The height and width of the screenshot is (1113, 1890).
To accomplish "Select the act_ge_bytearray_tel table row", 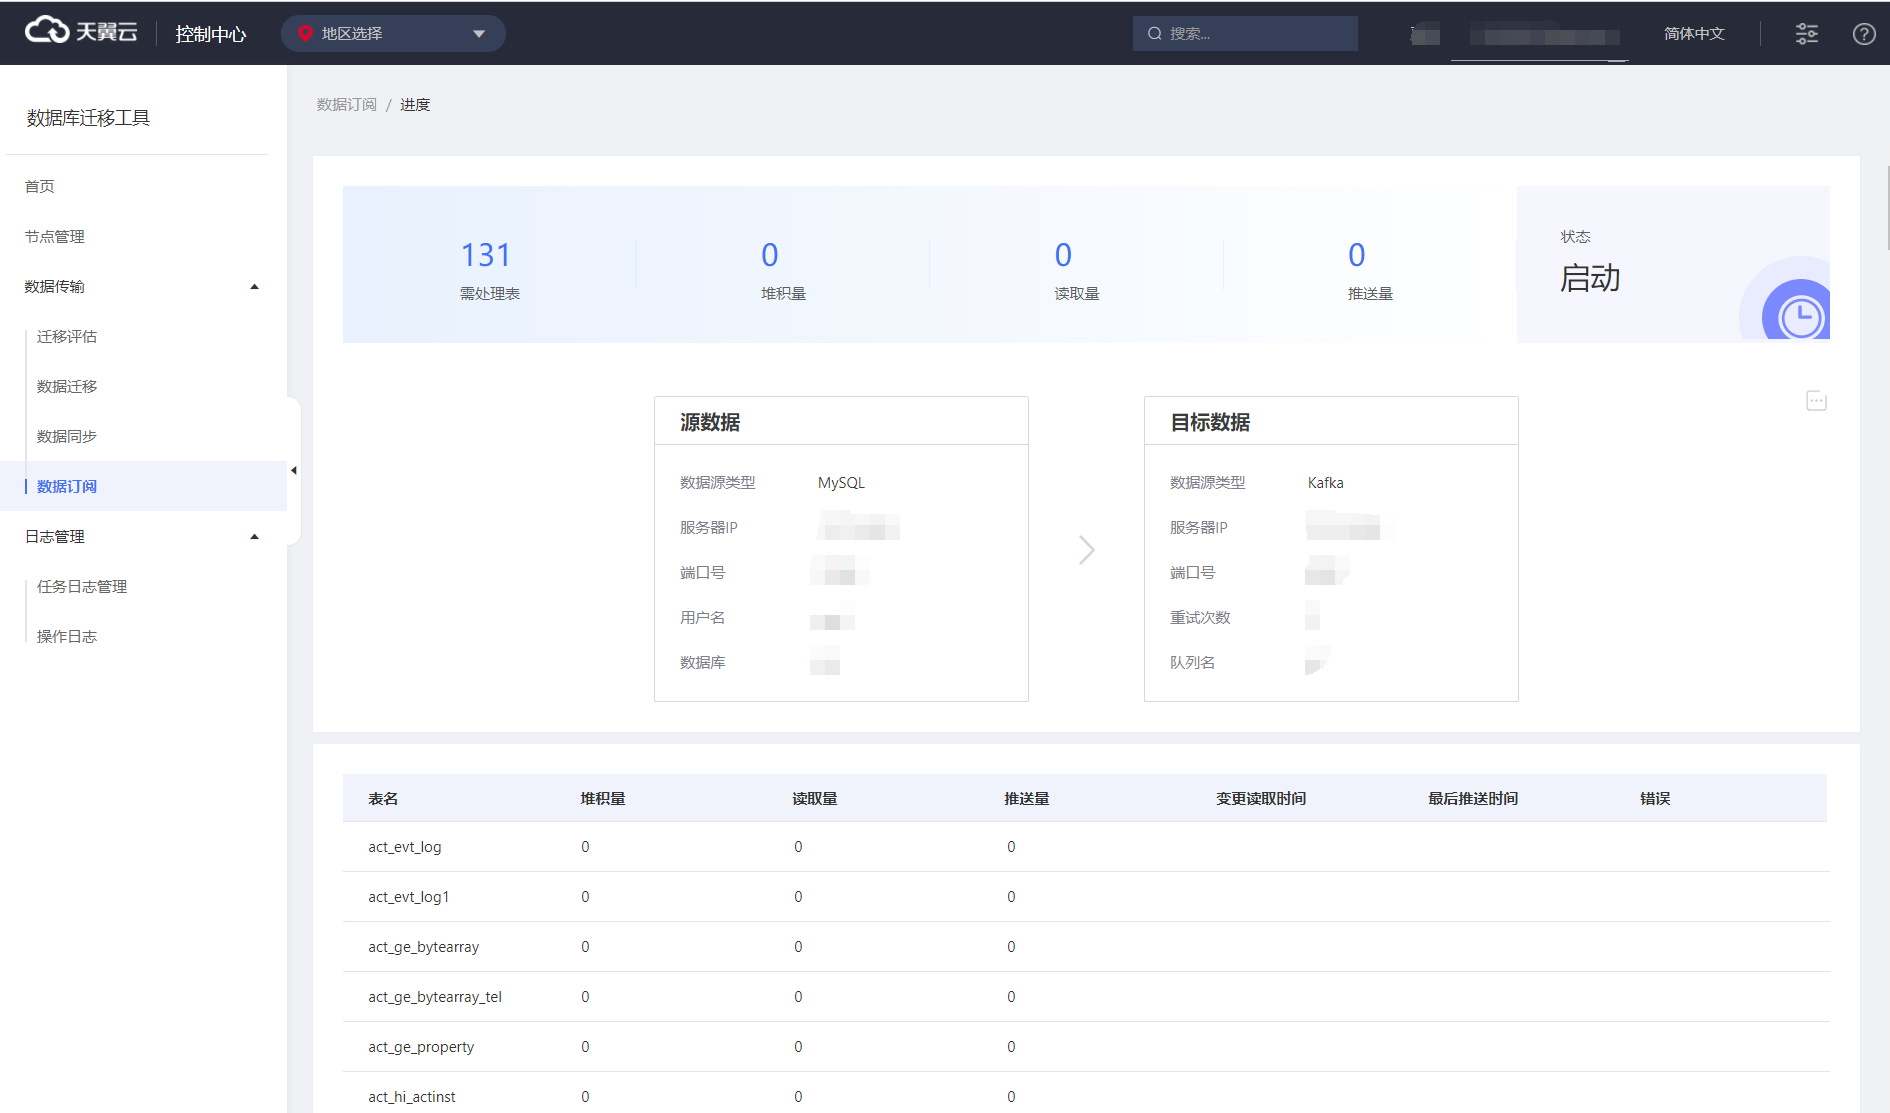I will [x=1085, y=997].
